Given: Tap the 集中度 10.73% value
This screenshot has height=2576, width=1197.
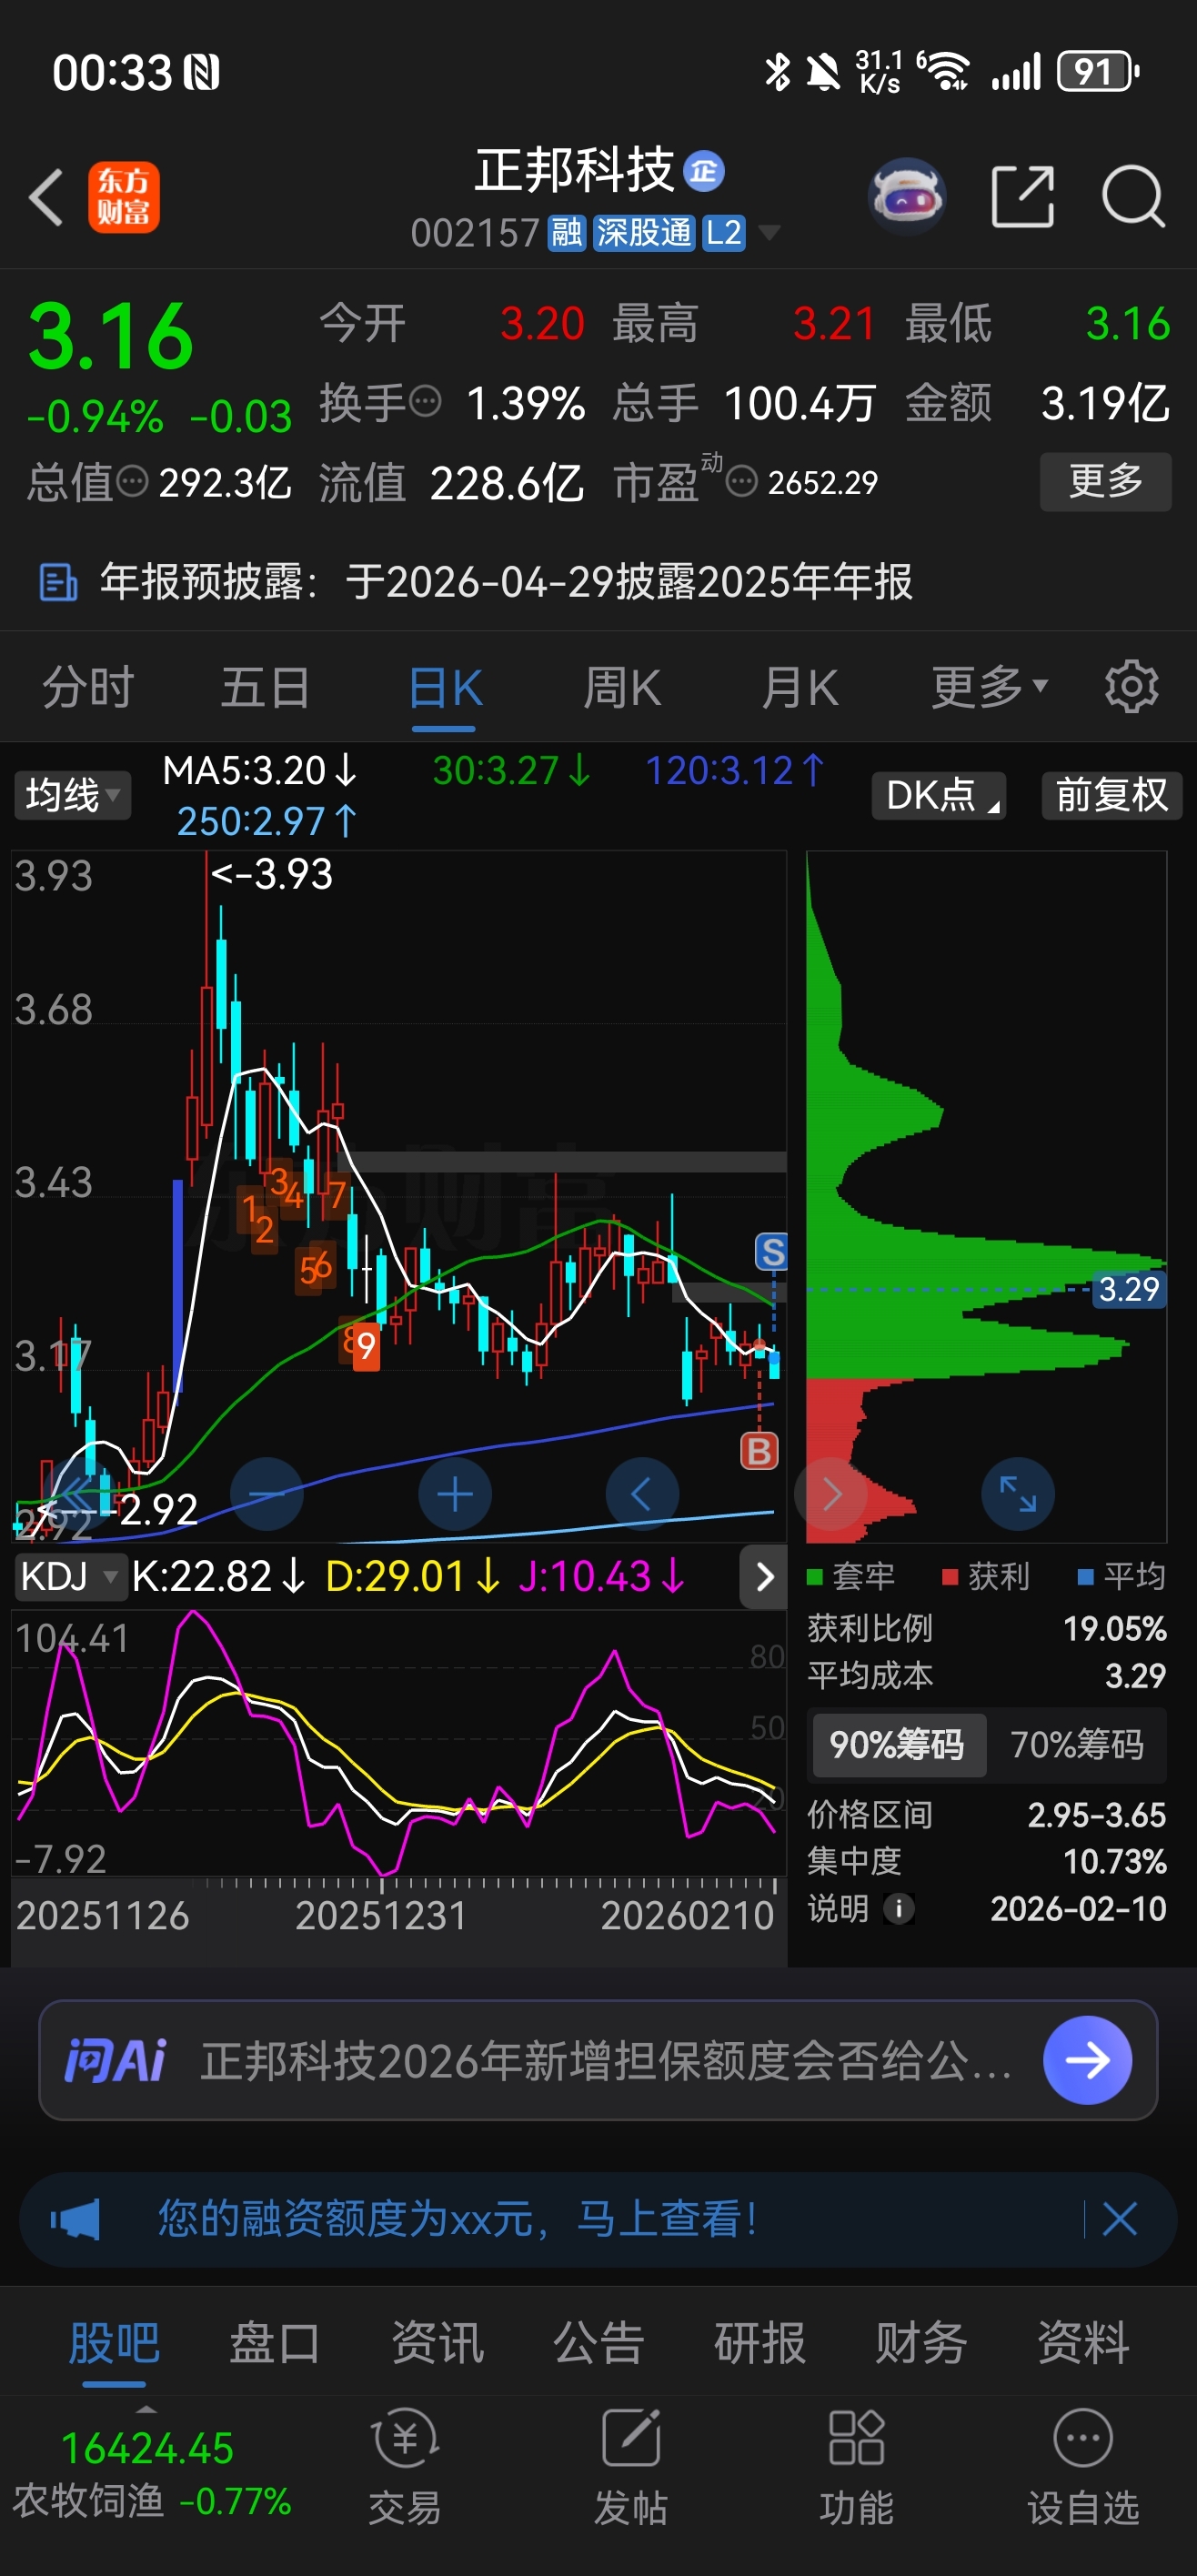Looking at the screenshot, I should [x=1114, y=1862].
